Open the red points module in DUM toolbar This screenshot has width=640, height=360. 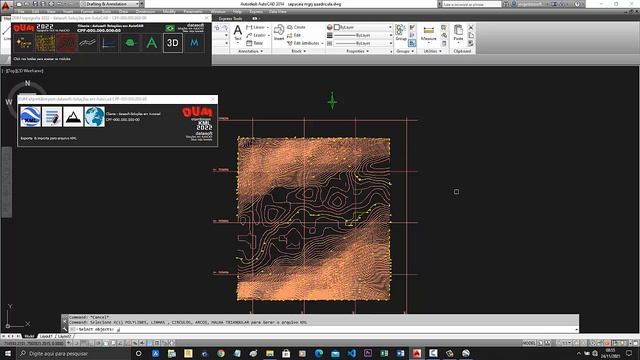[66, 42]
